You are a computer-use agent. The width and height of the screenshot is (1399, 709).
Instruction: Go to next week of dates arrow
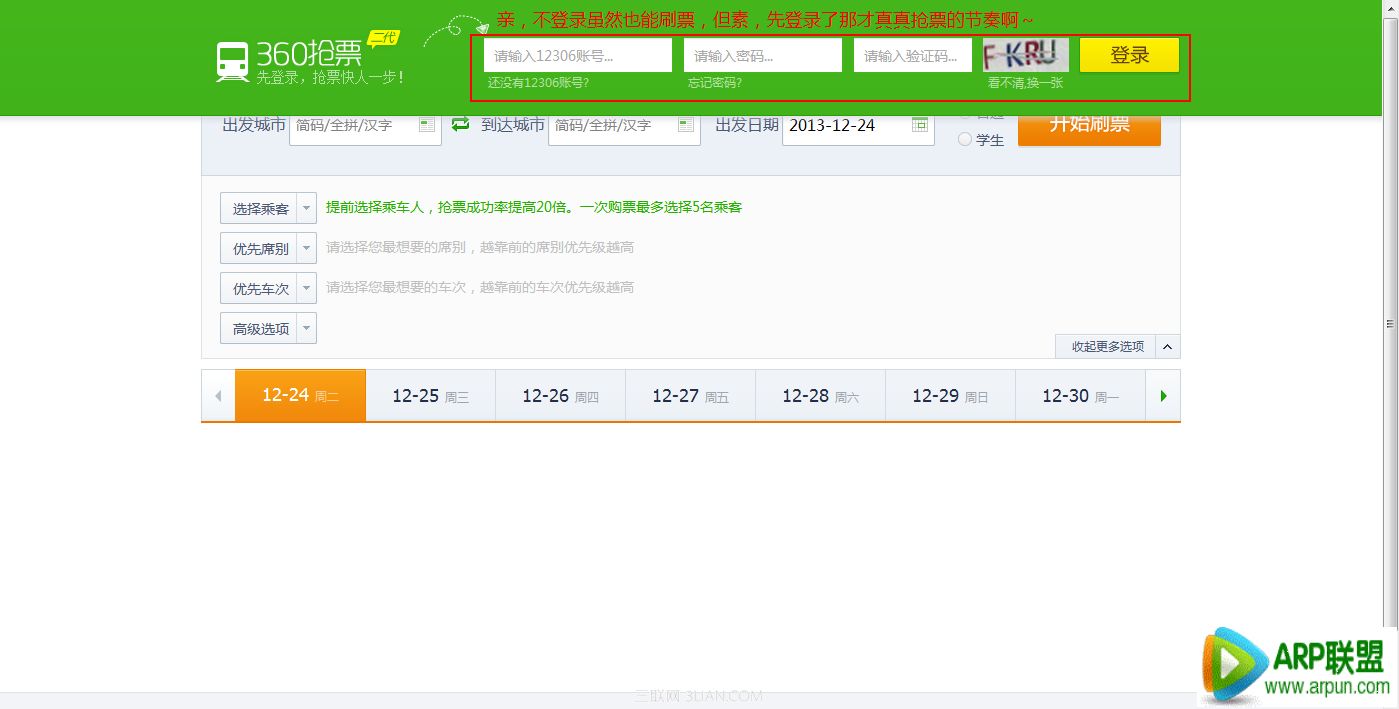point(1163,396)
